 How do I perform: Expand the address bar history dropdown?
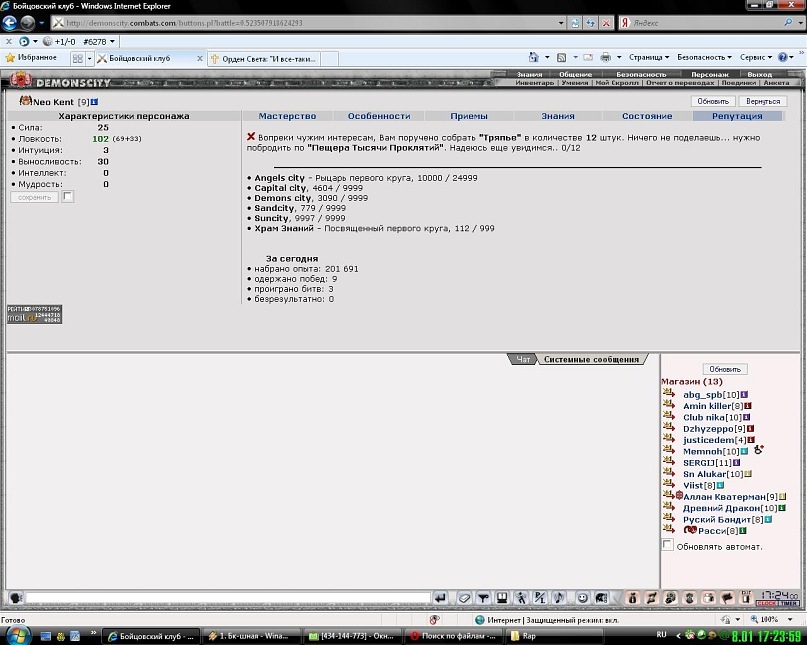click(x=561, y=23)
